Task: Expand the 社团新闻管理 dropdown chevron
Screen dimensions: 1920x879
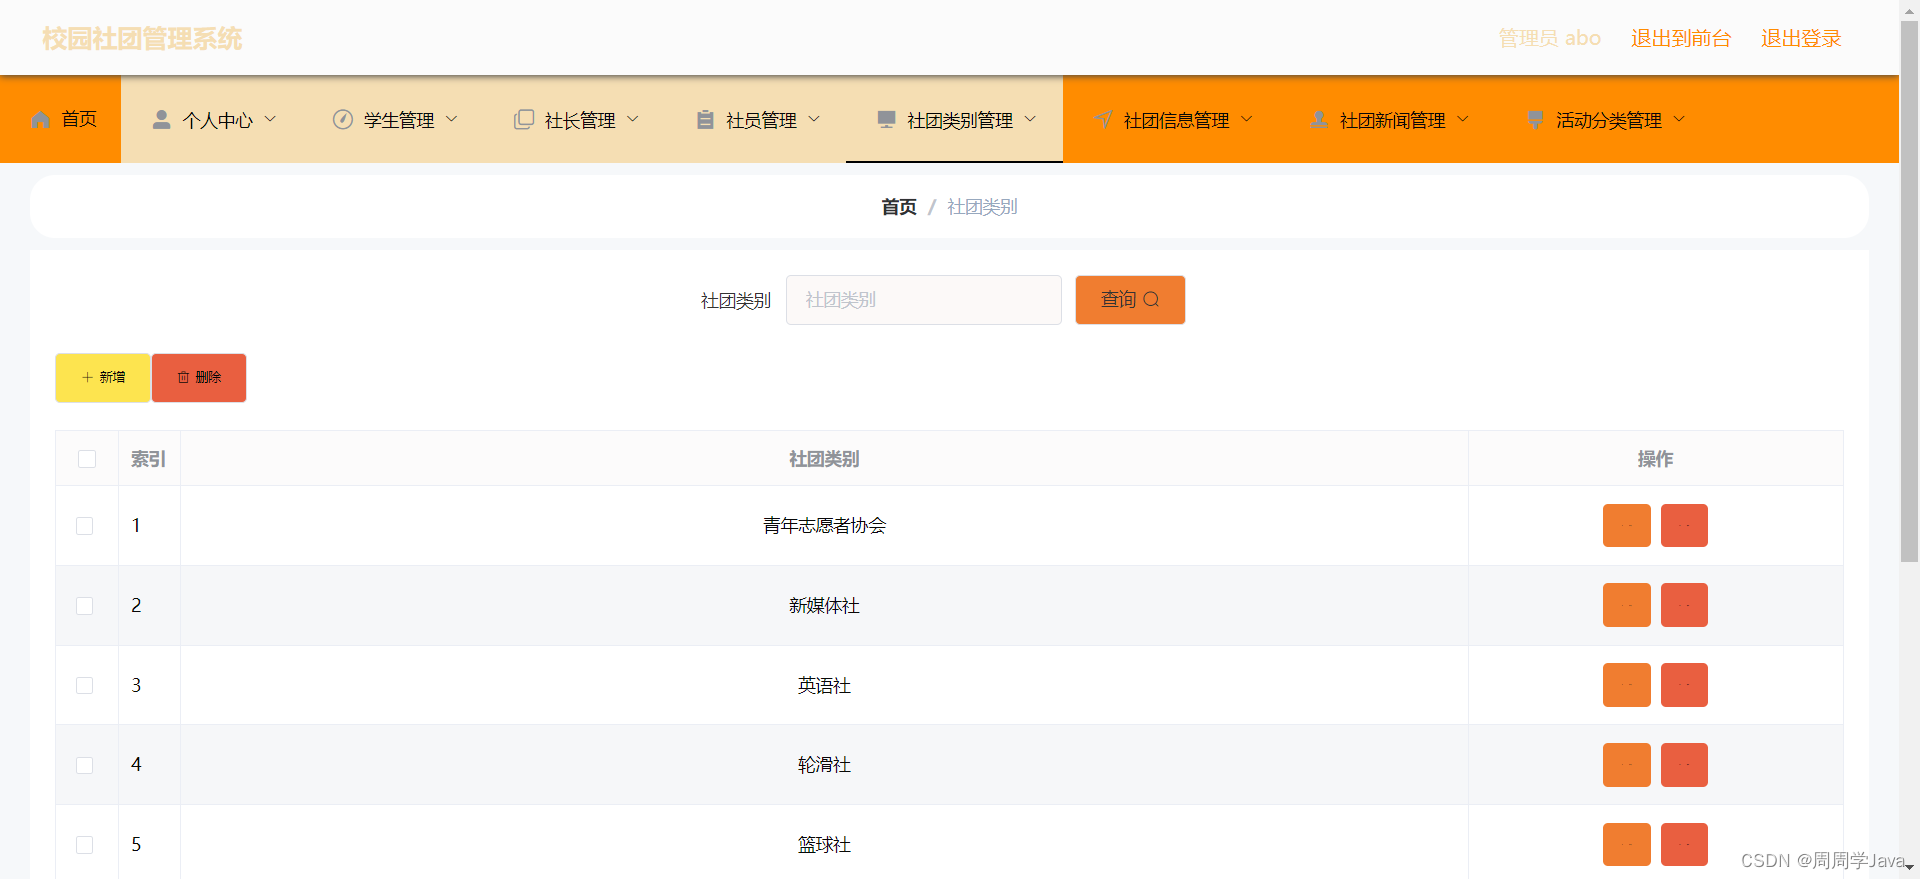Action: pos(1463,119)
